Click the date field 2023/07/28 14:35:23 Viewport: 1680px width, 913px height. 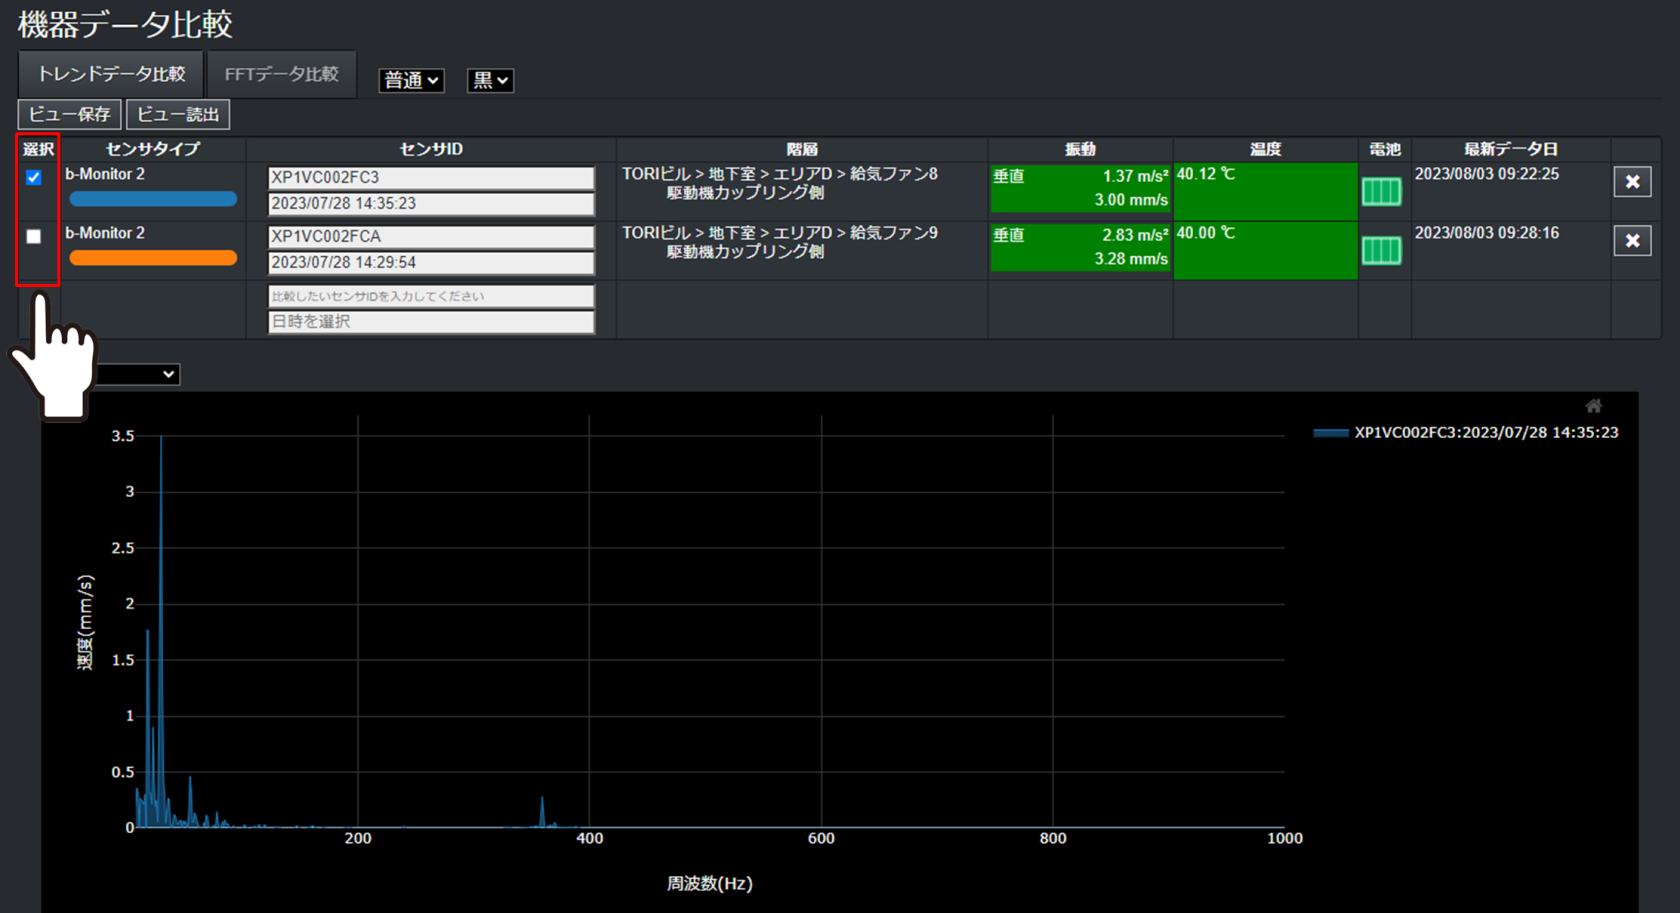tap(431, 203)
